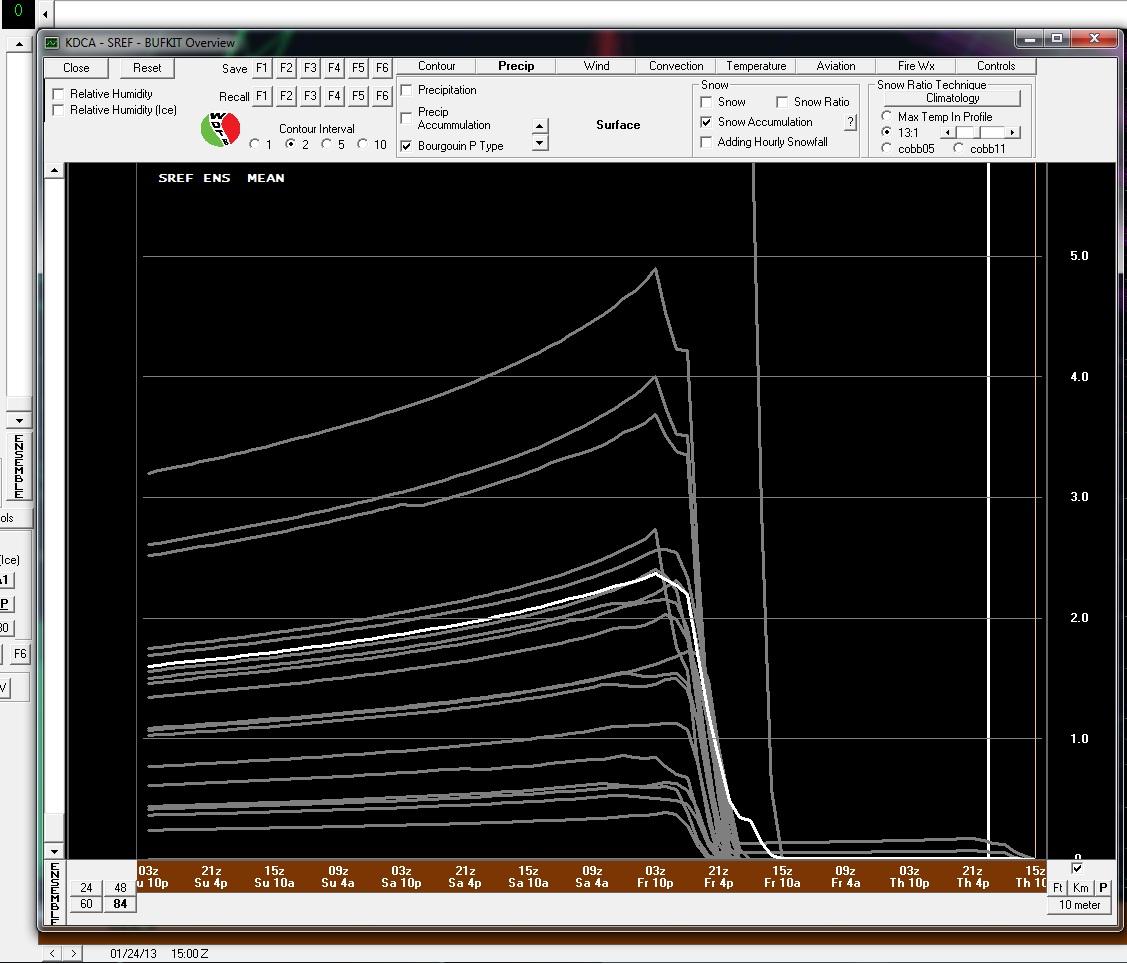Set contour interval to 5
Viewport: 1127px width, 964px height.
327,144
